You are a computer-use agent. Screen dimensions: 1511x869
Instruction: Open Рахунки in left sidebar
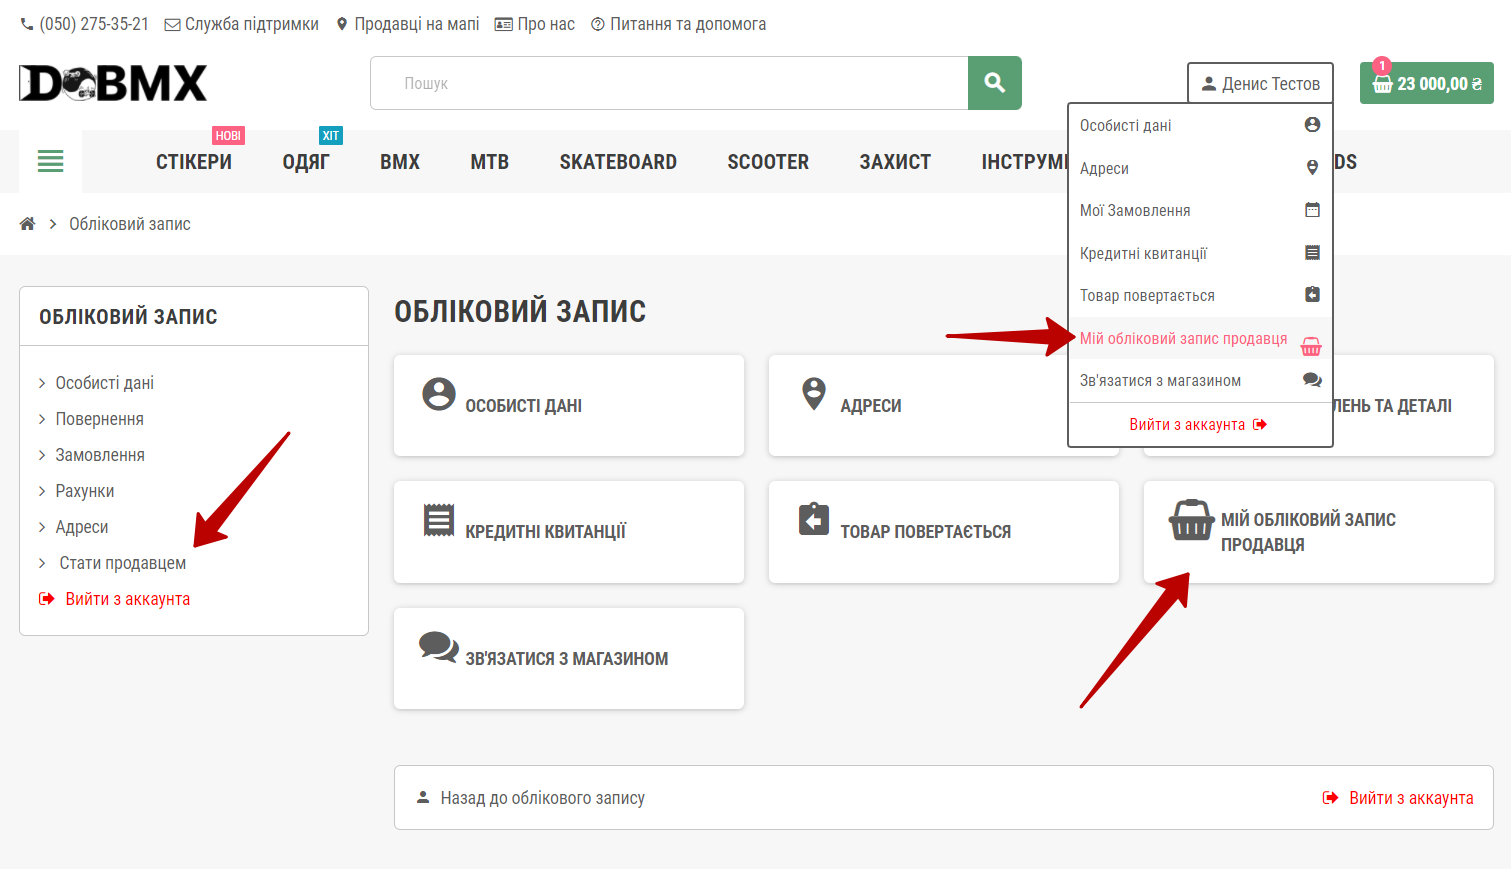pyautogui.click(x=85, y=491)
